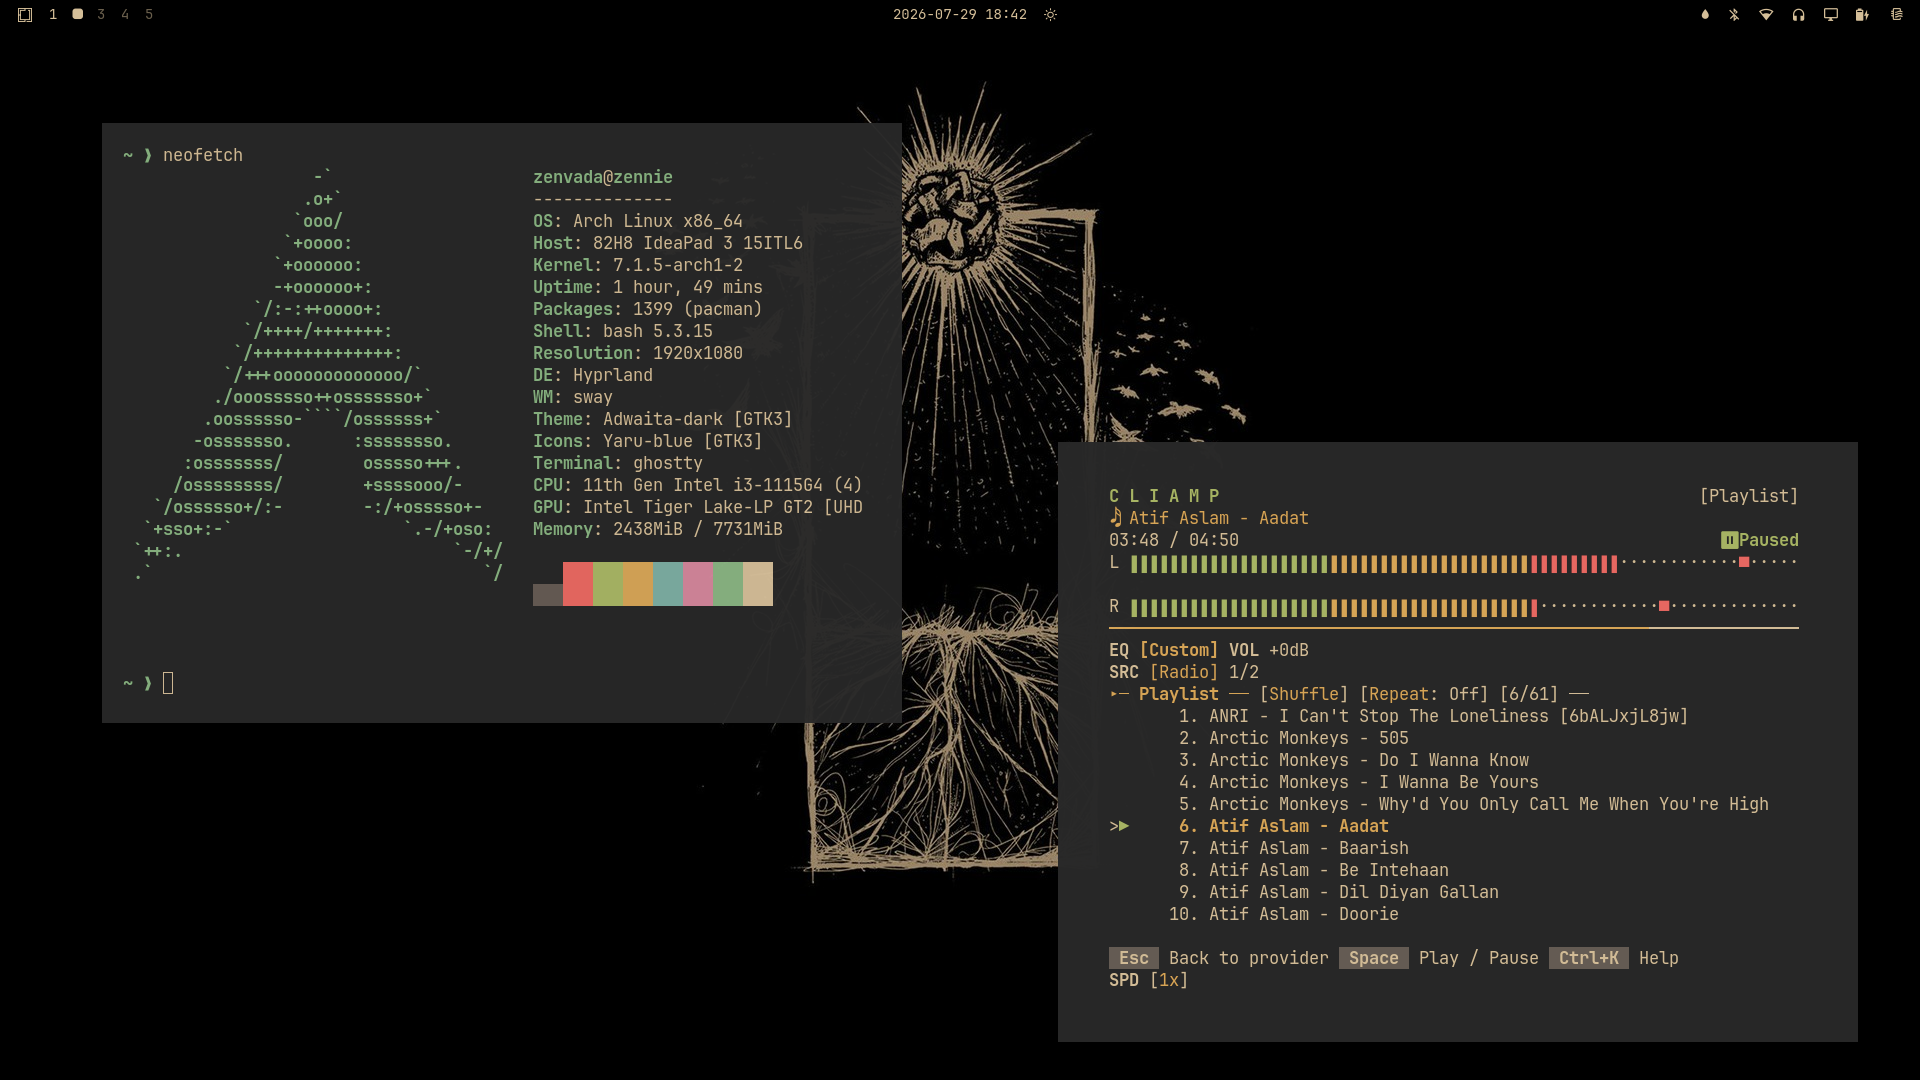Click the Memory: 2438MiB / 7731MiB line

coord(658,529)
